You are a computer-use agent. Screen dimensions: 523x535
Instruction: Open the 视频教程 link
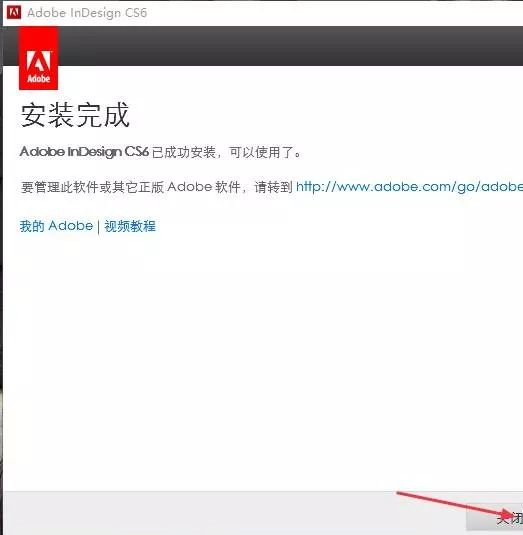[x=130, y=226]
